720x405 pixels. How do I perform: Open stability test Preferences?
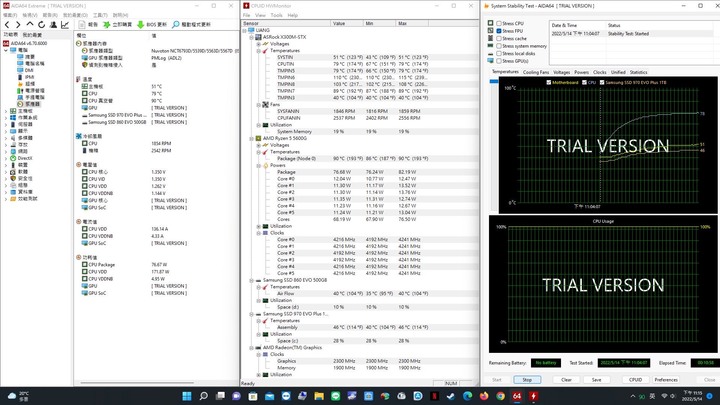coord(666,380)
